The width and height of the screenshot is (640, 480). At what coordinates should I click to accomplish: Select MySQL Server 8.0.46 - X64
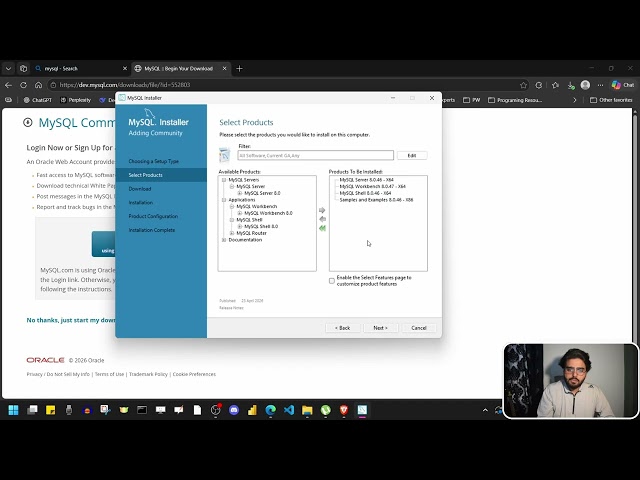pyautogui.click(x=367, y=180)
